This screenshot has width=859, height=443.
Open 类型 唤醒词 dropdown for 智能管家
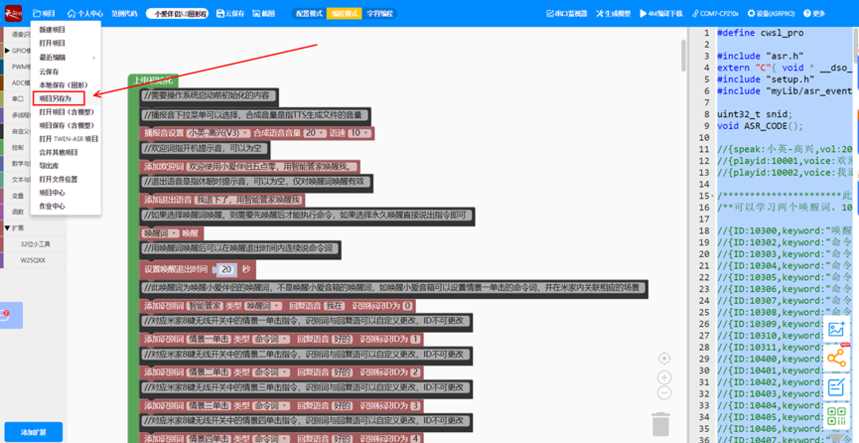(x=263, y=306)
